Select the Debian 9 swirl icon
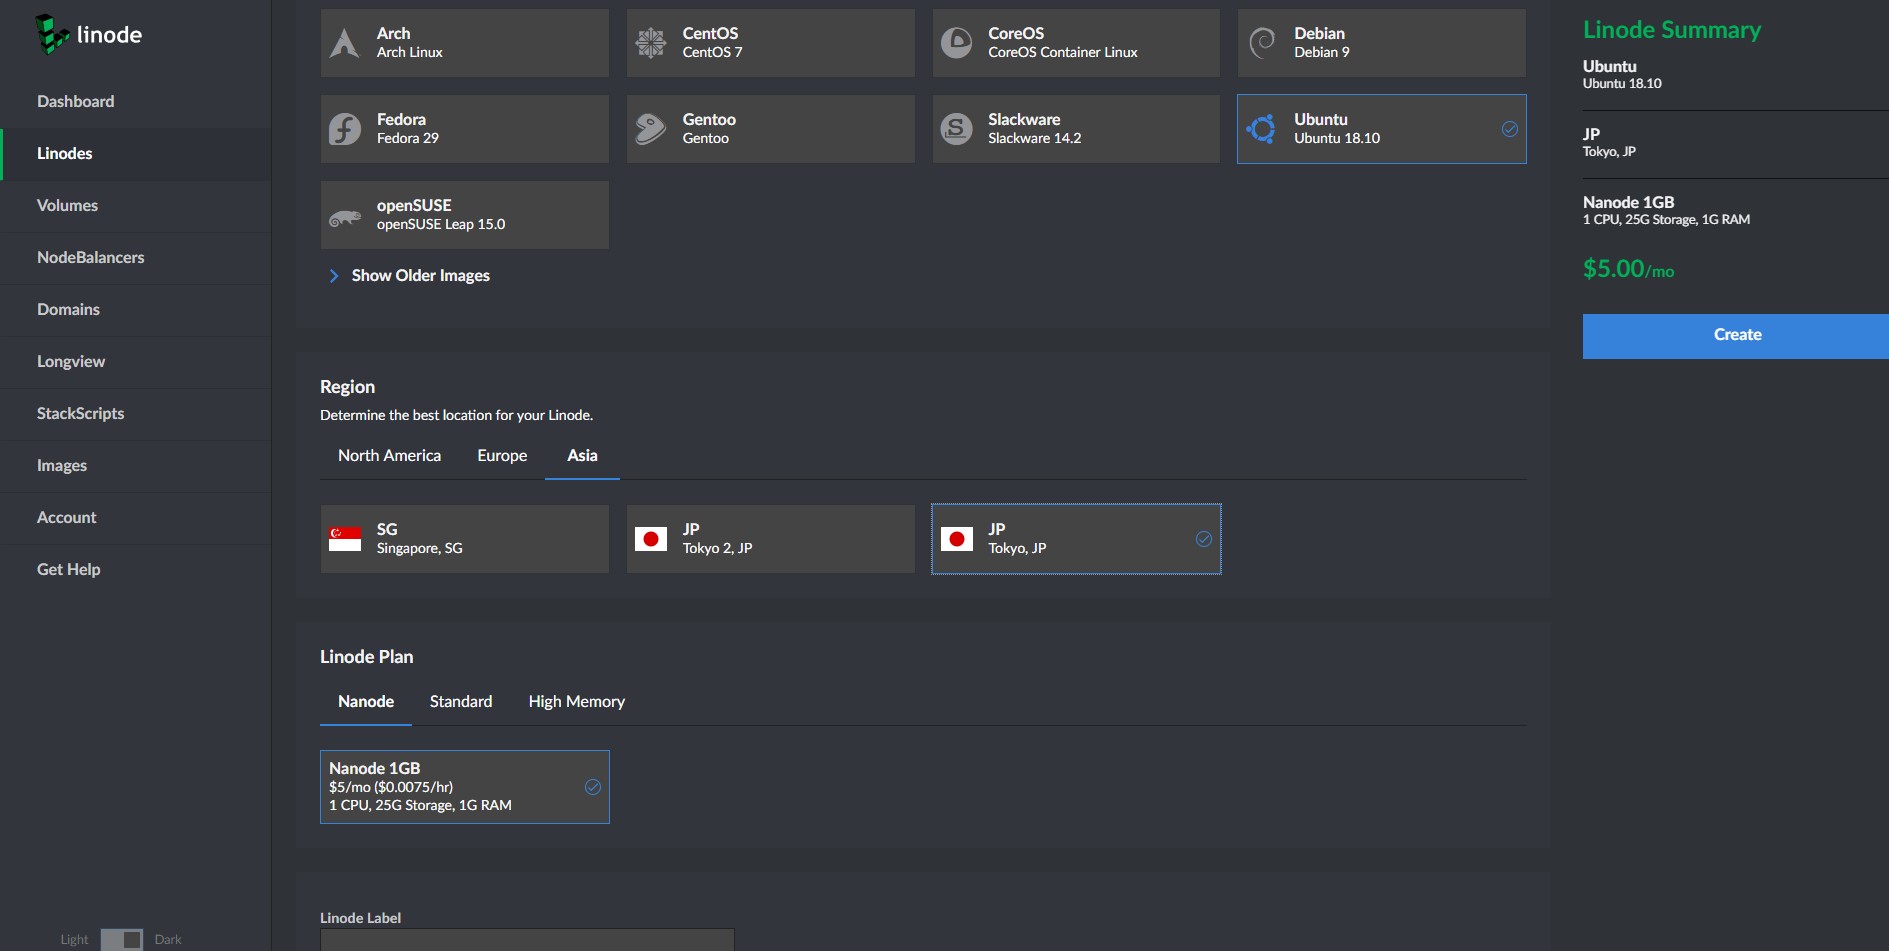The image size is (1889, 951). point(1263,43)
